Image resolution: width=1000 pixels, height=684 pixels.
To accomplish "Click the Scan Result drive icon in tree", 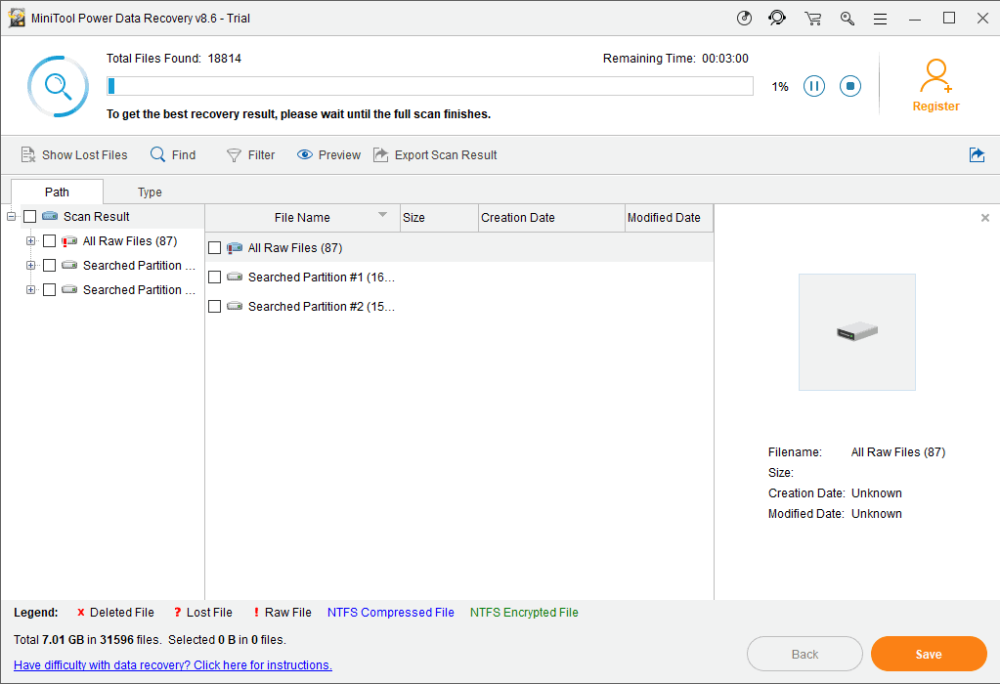I will [50, 216].
